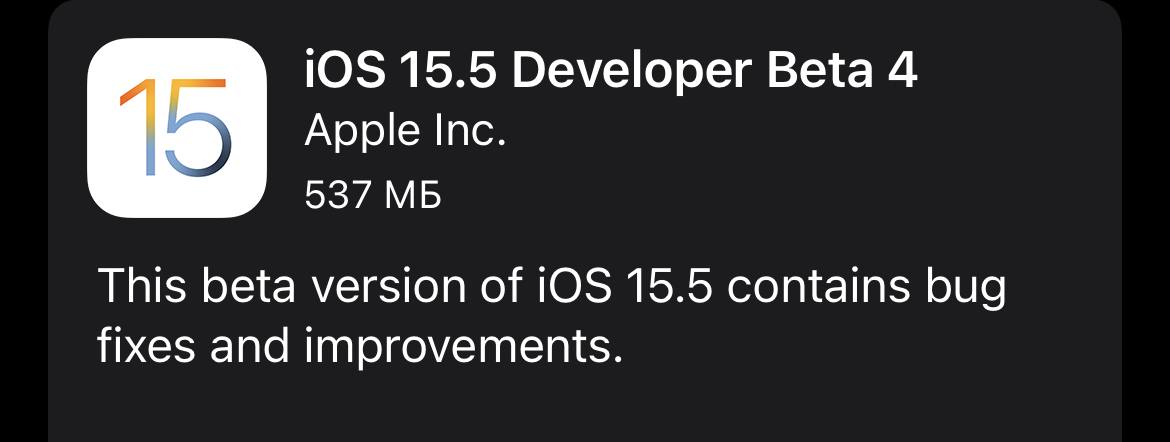Screen dimensions: 1170x442
Task: Click the word 'Developer' in the title
Action: pyautogui.click(x=632, y=71)
